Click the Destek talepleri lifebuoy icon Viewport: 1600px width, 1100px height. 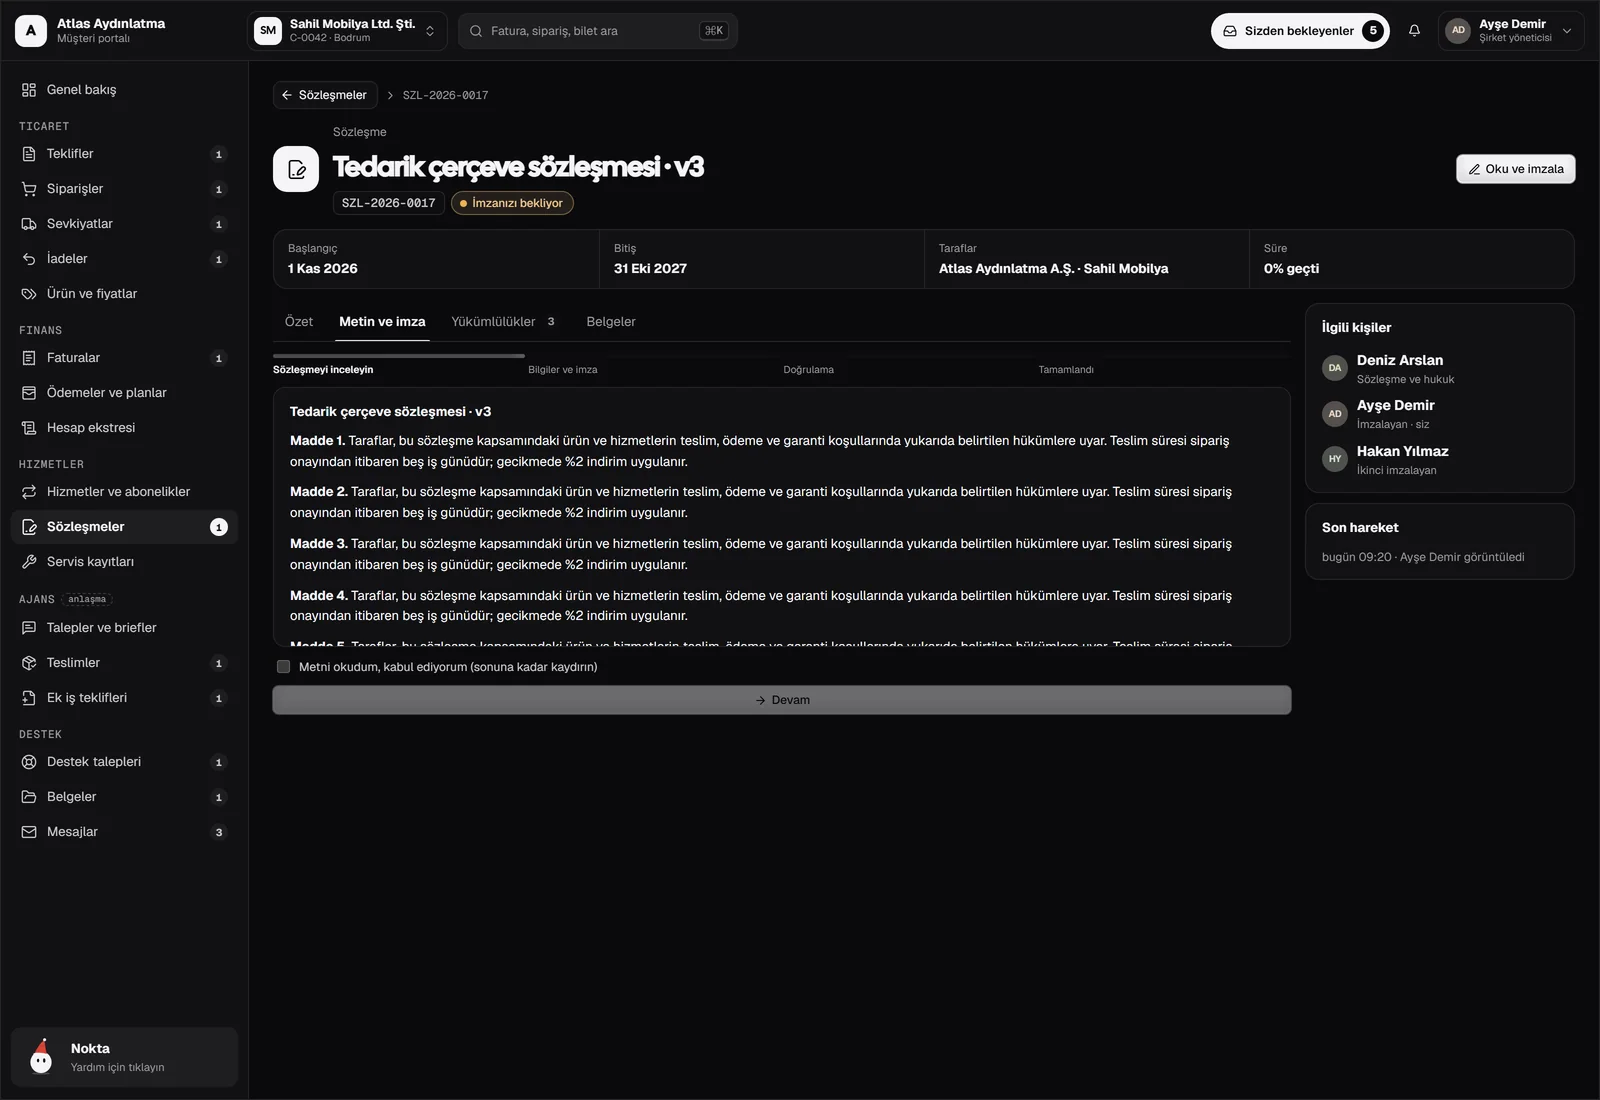[x=29, y=762]
